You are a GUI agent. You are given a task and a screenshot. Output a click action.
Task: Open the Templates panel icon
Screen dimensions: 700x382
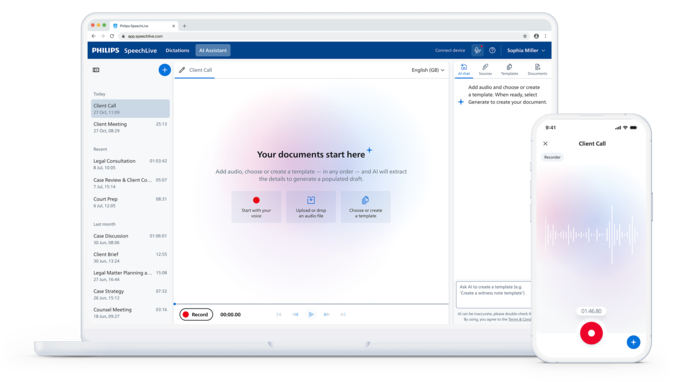coord(509,69)
